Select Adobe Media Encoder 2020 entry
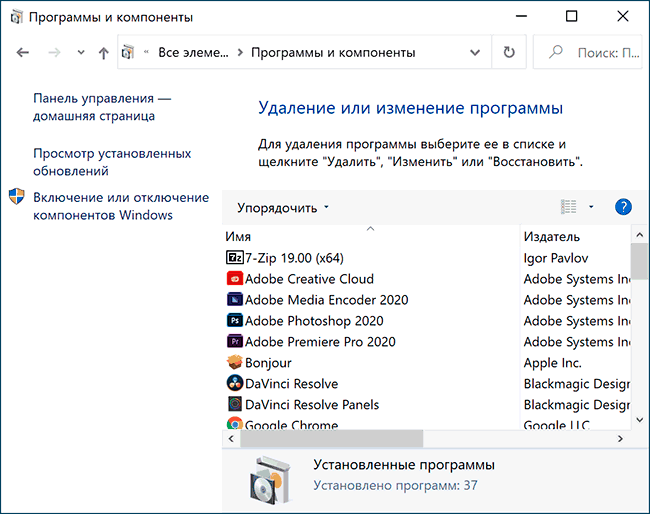Screen dimensions: 650x514 tap(327, 300)
